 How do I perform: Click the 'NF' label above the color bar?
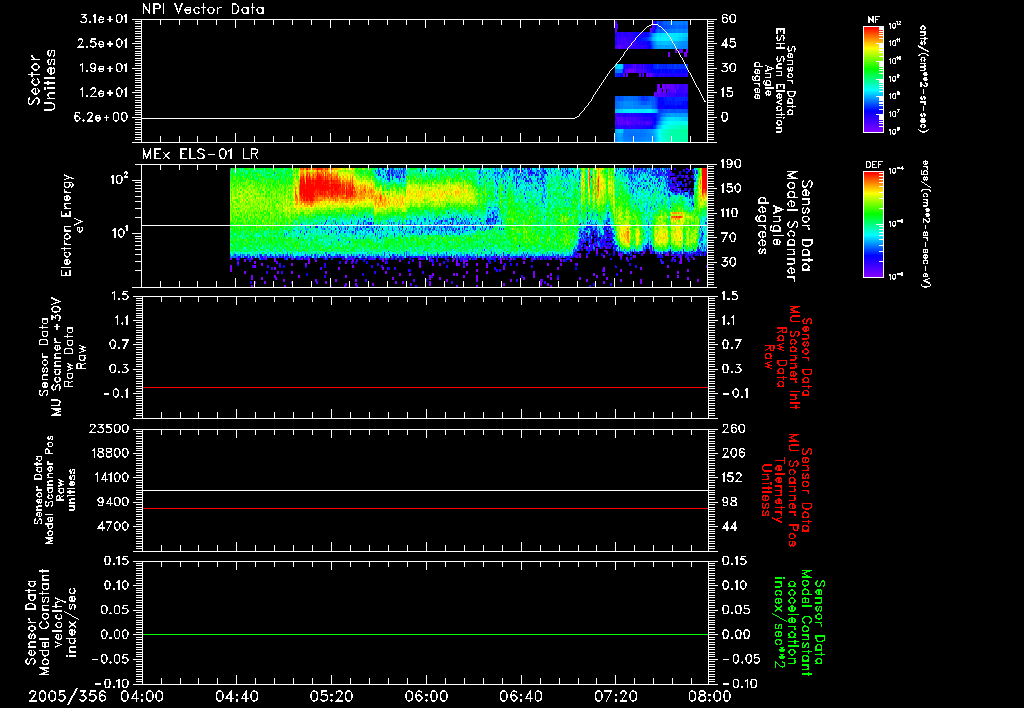(873, 20)
